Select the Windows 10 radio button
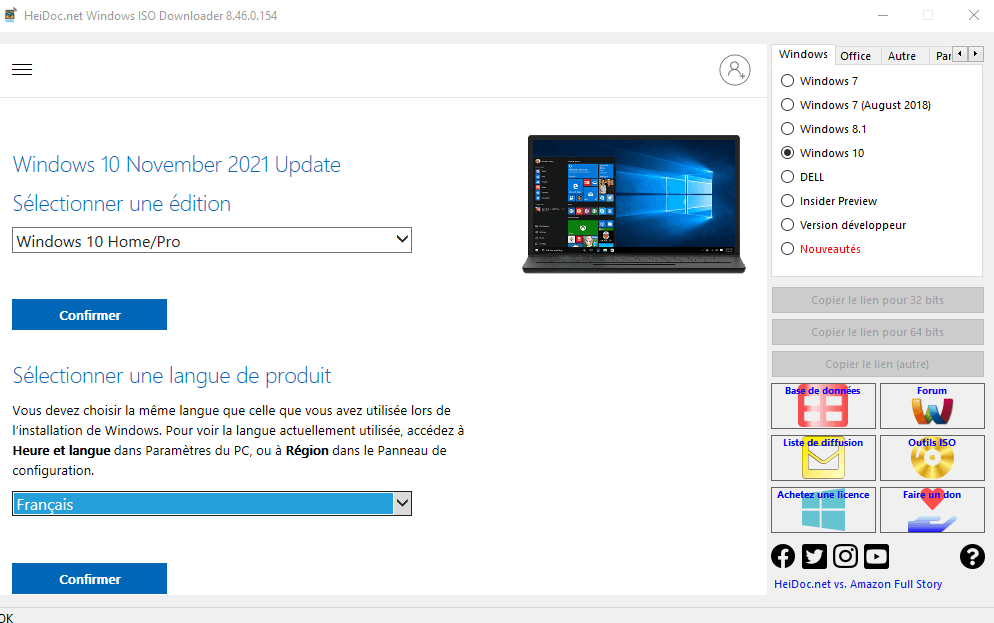 coord(787,153)
